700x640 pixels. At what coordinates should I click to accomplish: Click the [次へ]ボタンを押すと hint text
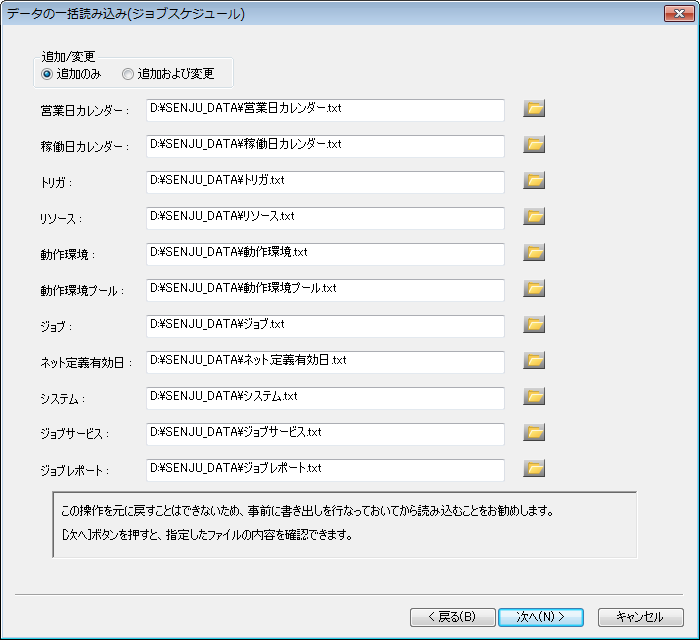point(207,535)
